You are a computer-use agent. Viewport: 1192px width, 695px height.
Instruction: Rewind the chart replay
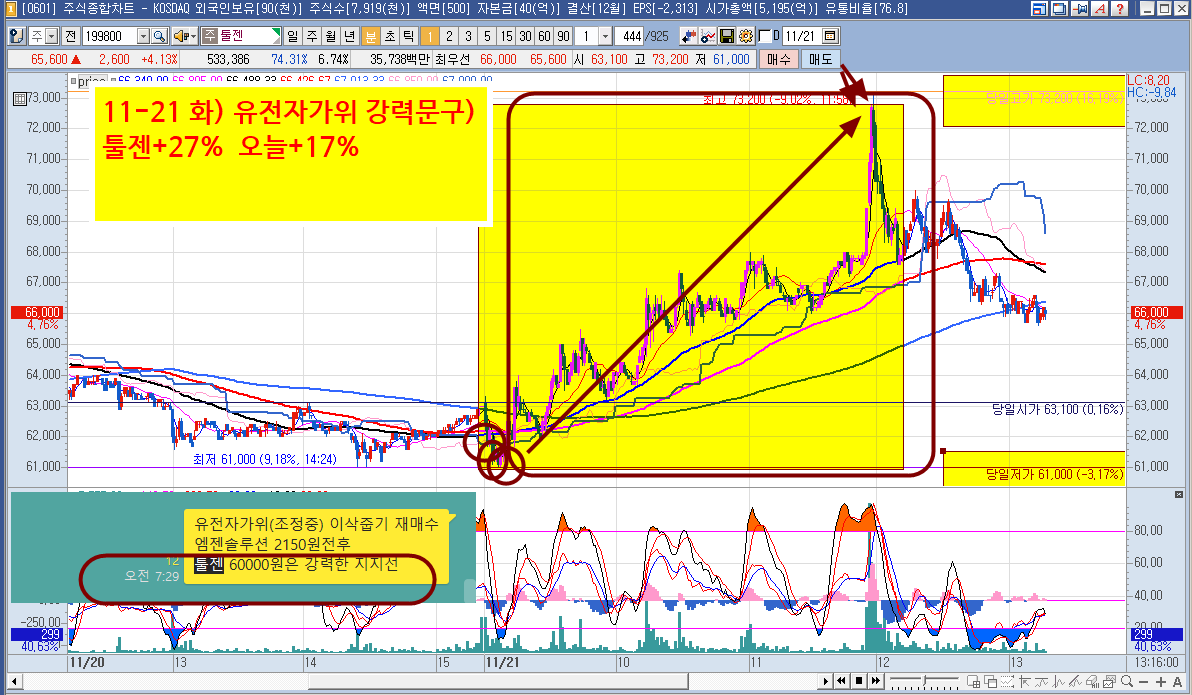point(842,681)
